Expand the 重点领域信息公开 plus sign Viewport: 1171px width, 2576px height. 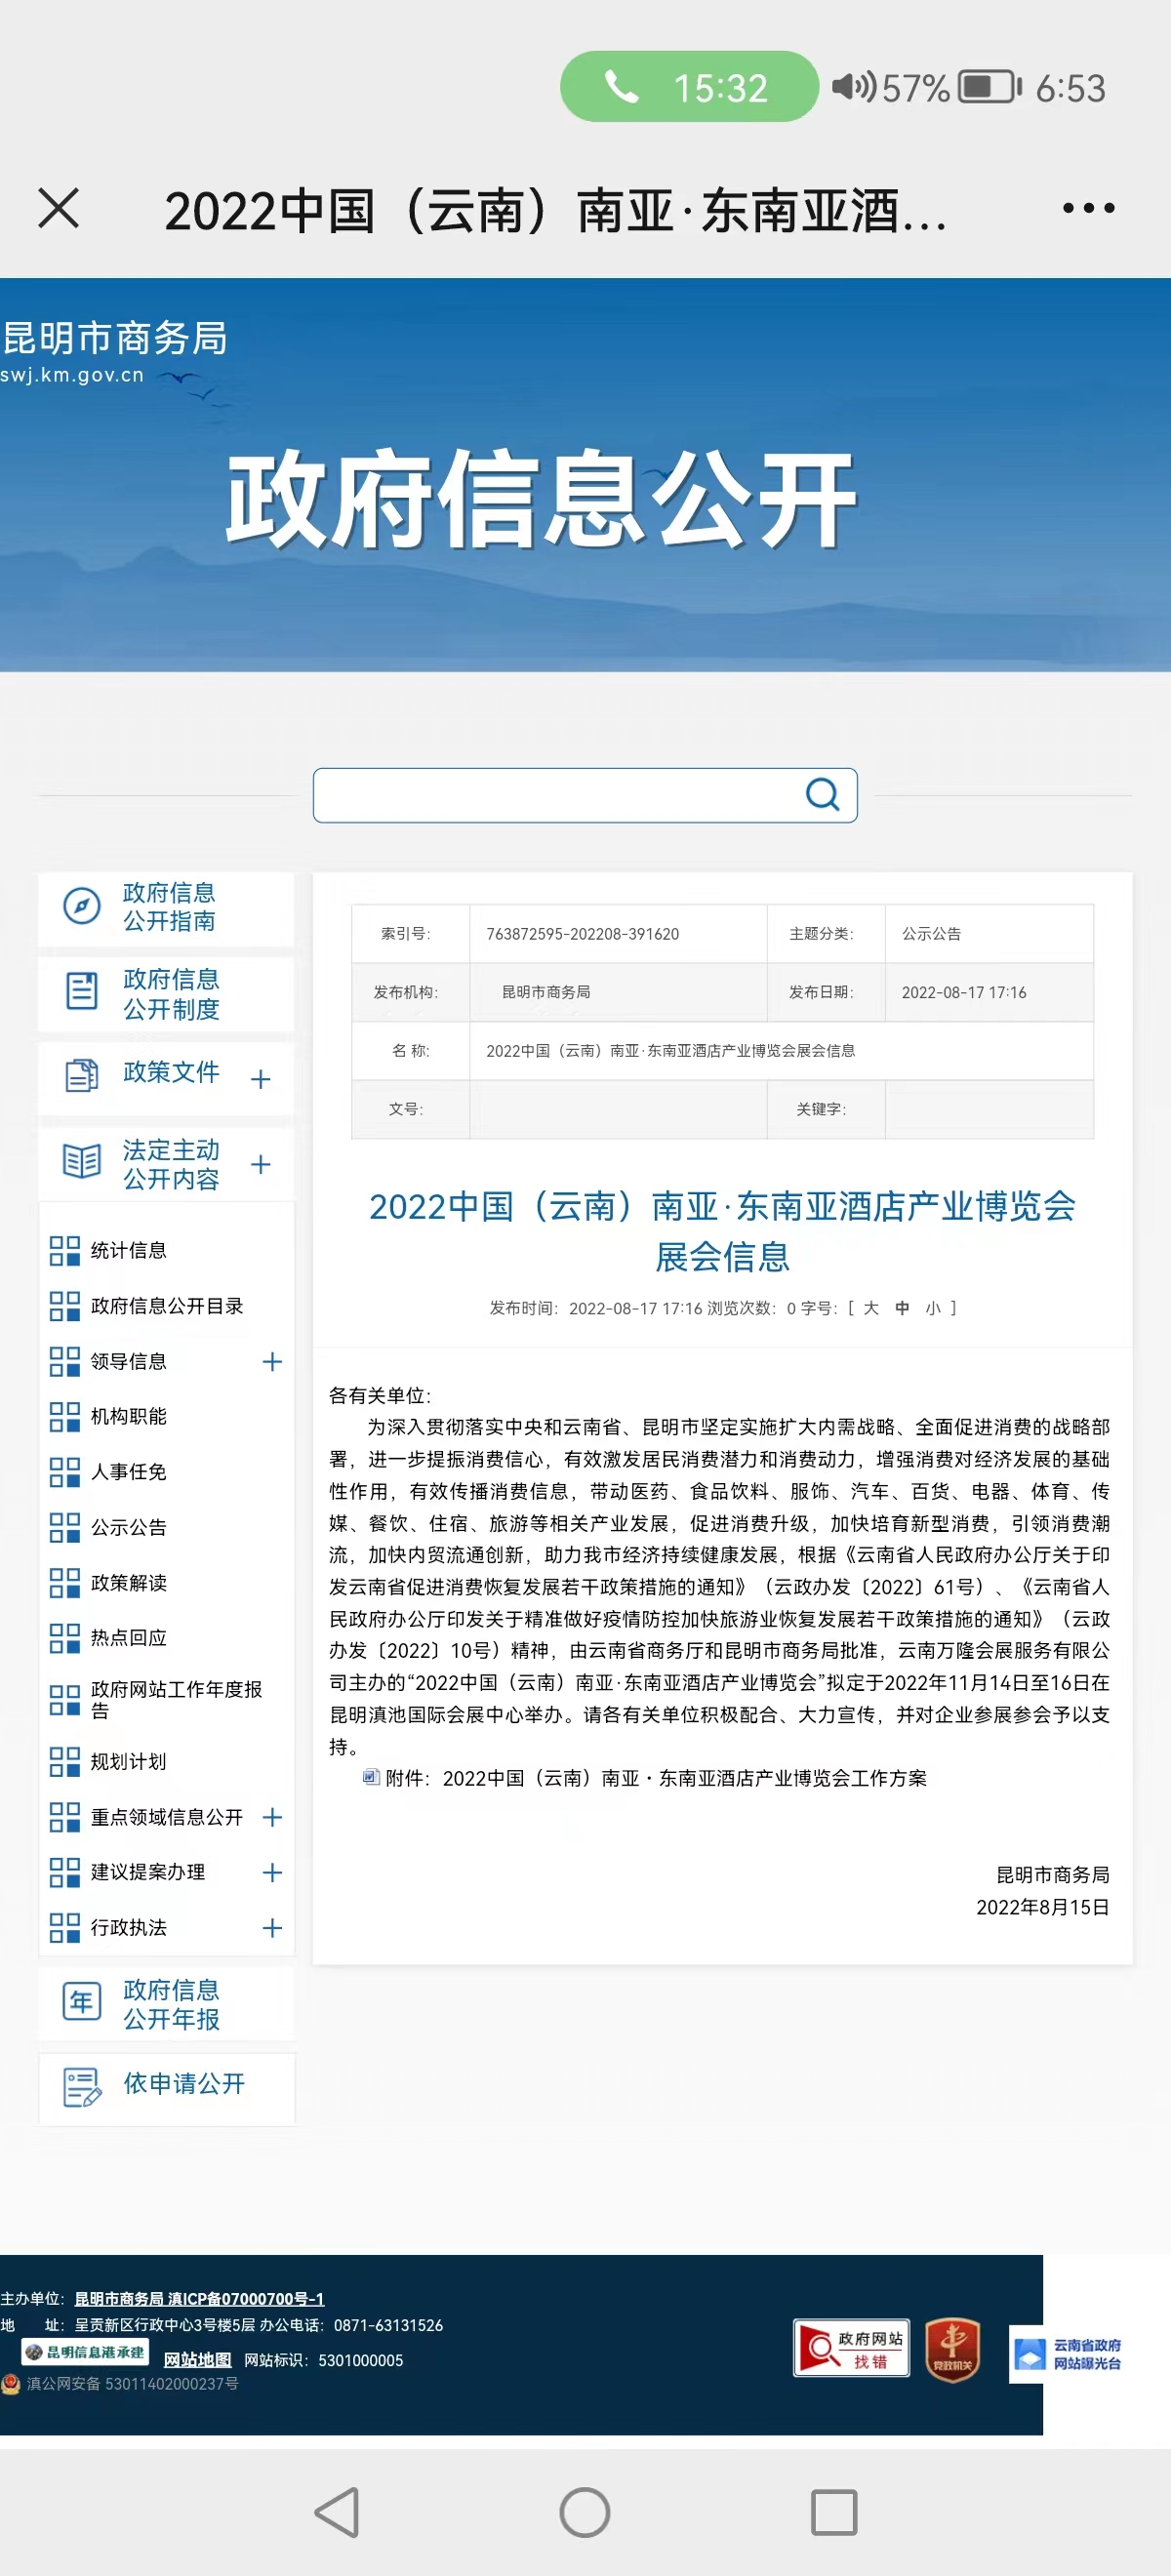(x=272, y=1817)
